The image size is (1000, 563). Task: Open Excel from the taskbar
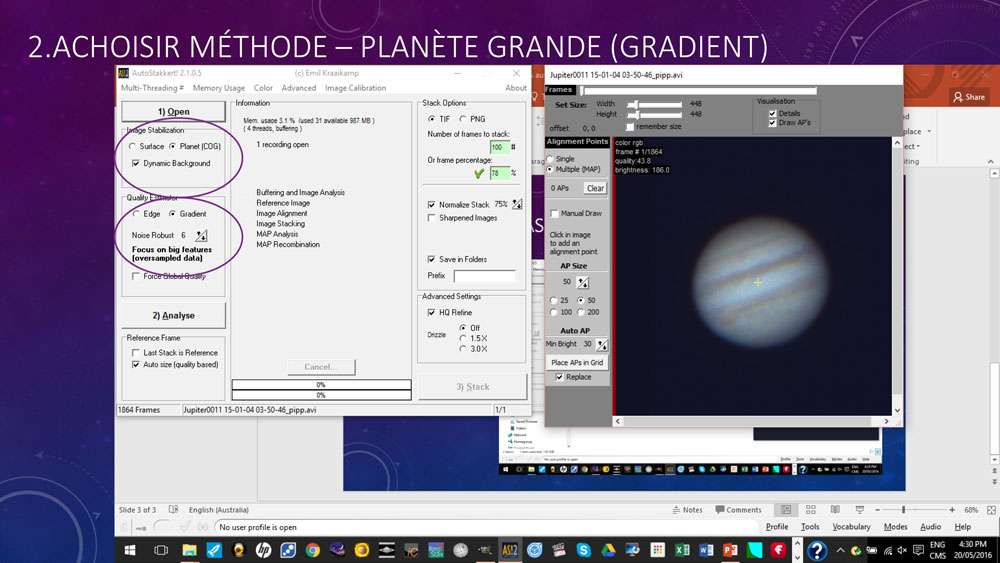(x=682, y=550)
